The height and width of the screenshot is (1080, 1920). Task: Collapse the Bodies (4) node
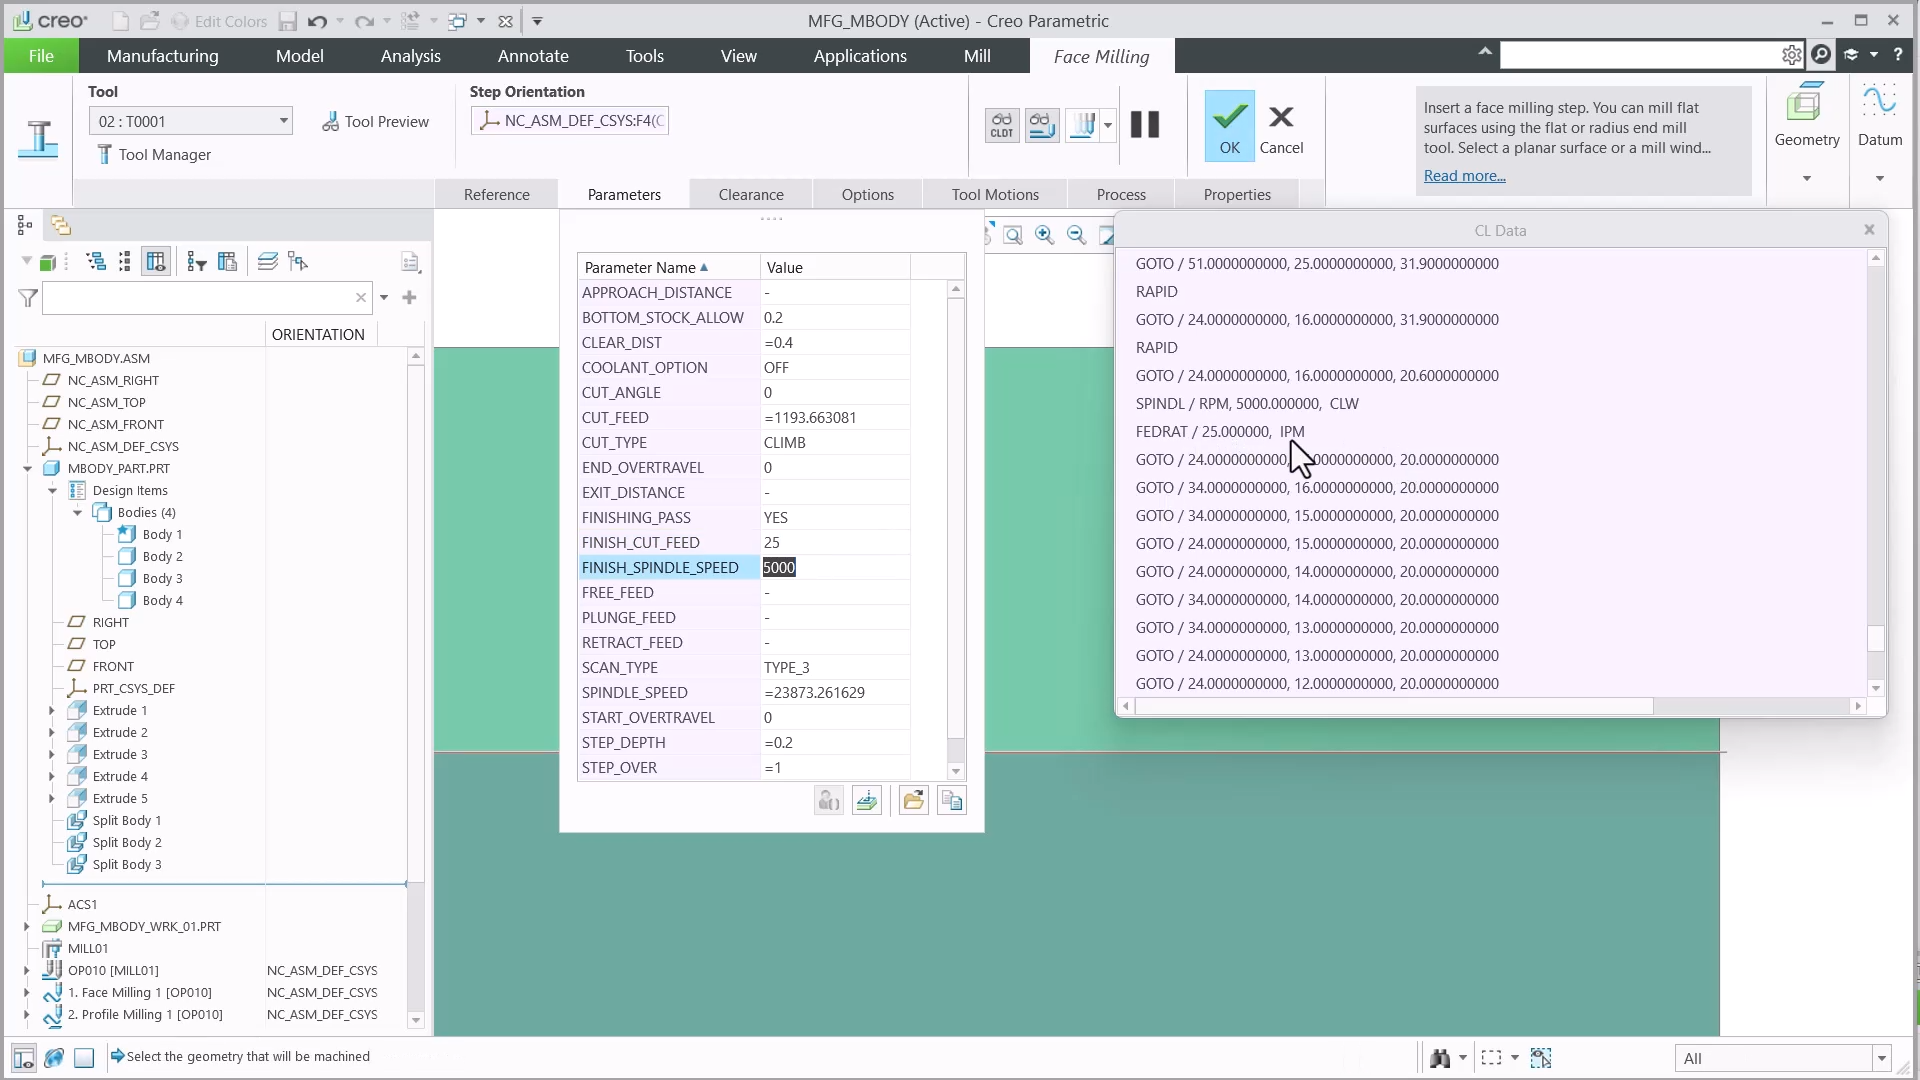77,512
